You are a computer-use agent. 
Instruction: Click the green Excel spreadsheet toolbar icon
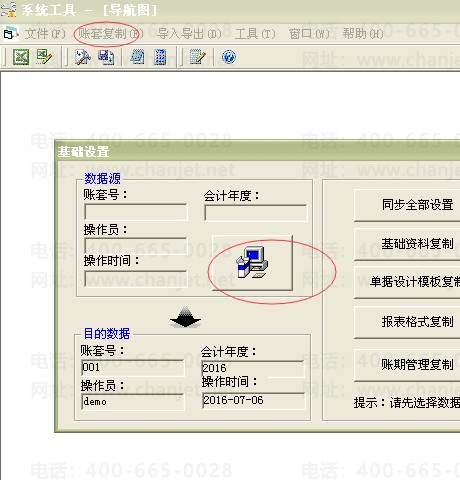(x=21, y=57)
